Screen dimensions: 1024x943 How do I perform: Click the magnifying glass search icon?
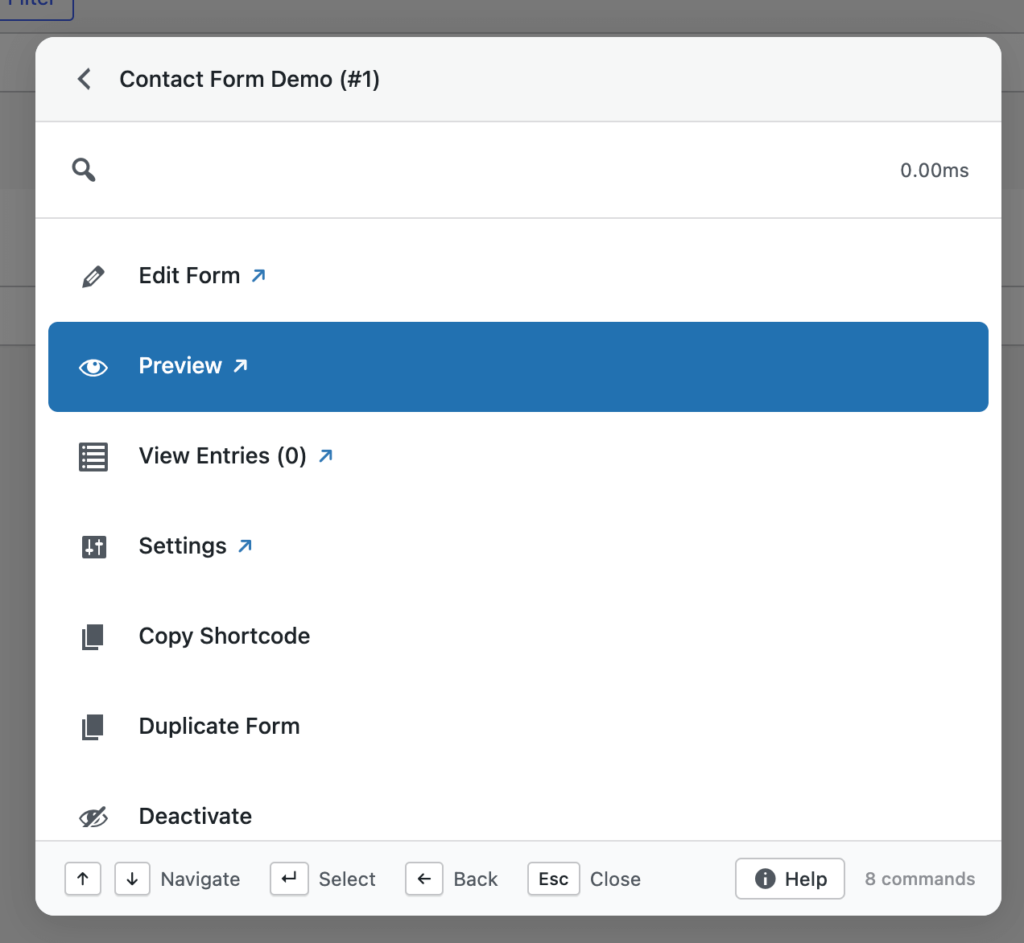point(84,170)
